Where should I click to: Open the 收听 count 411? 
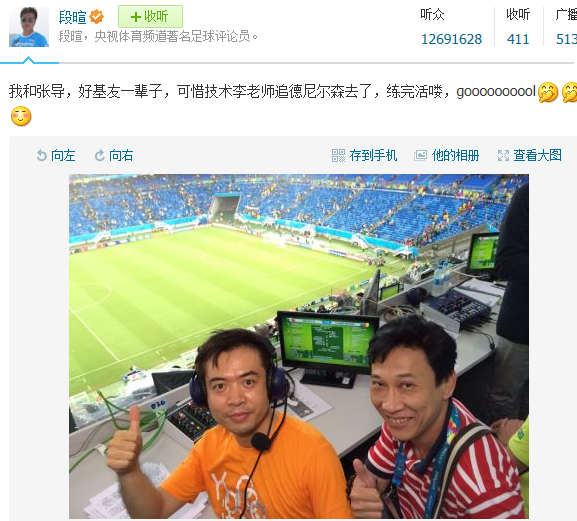[x=518, y=39]
